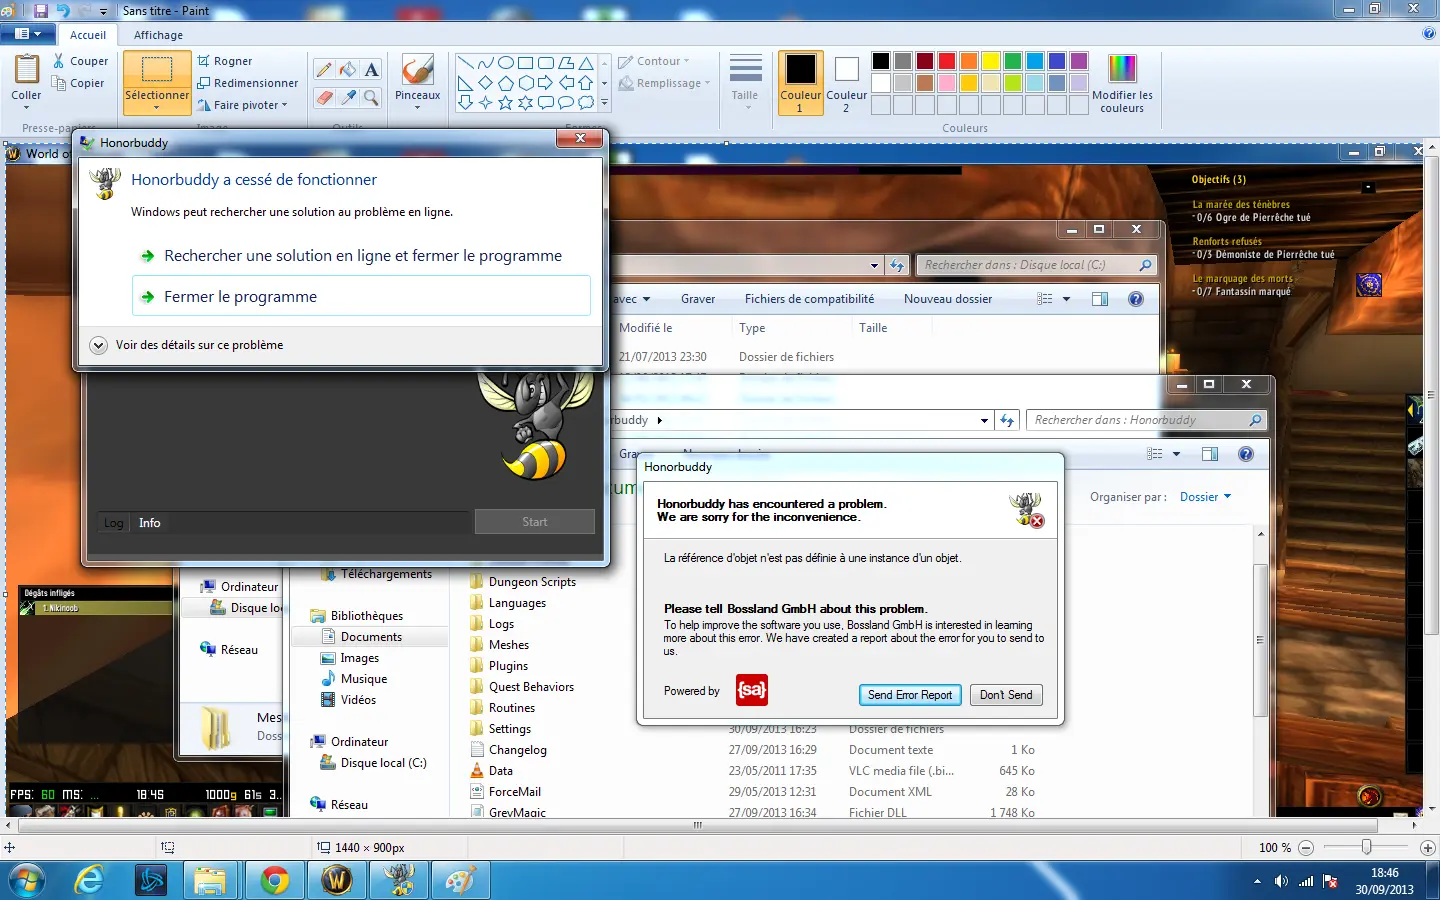Click Fermer le programme in the Honorbuddy crash dialog
This screenshot has width=1440, height=900.
(361, 297)
